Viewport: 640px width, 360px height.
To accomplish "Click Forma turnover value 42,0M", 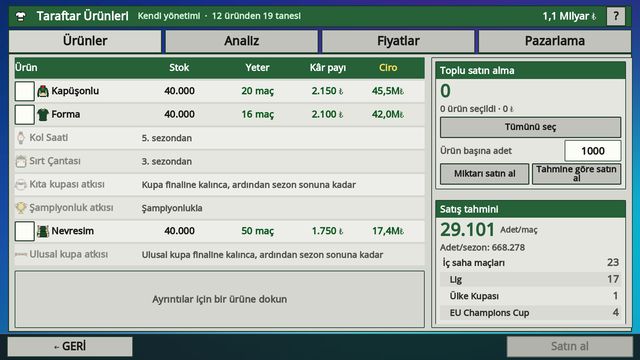I will (388, 114).
